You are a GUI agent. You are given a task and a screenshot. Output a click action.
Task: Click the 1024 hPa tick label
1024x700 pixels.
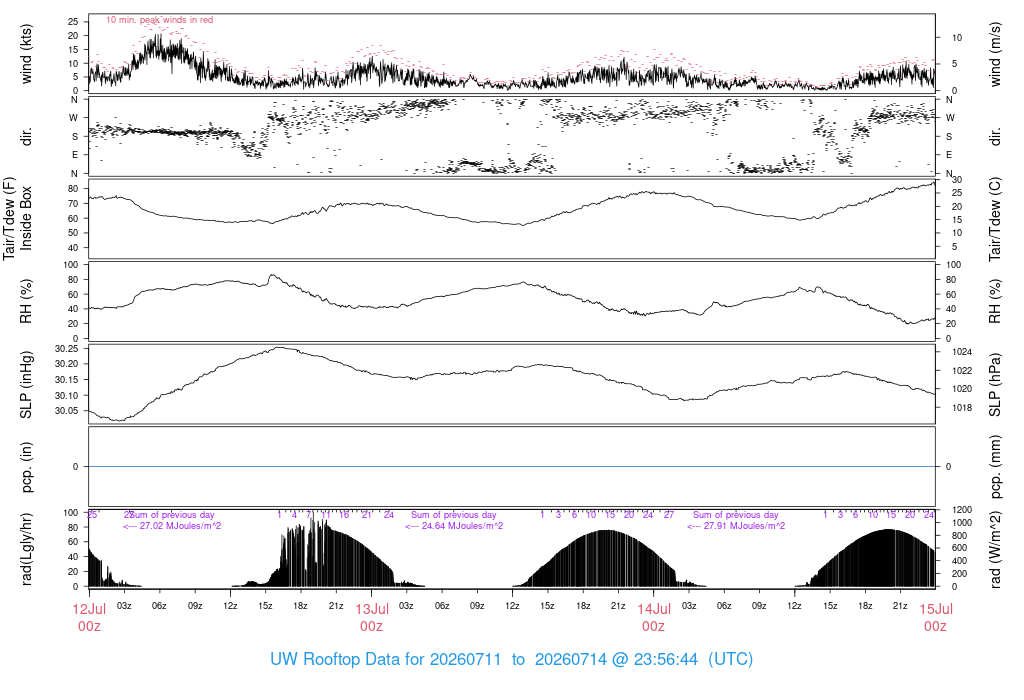point(962,352)
